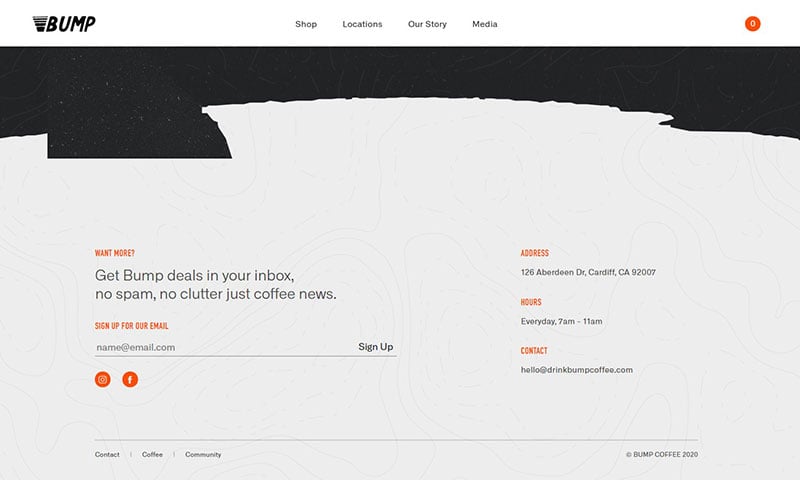Click the 'Everyday, 7am - 11am' hours text
Image resolution: width=800 pixels, height=480 pixels.
(x=561, y=321)
